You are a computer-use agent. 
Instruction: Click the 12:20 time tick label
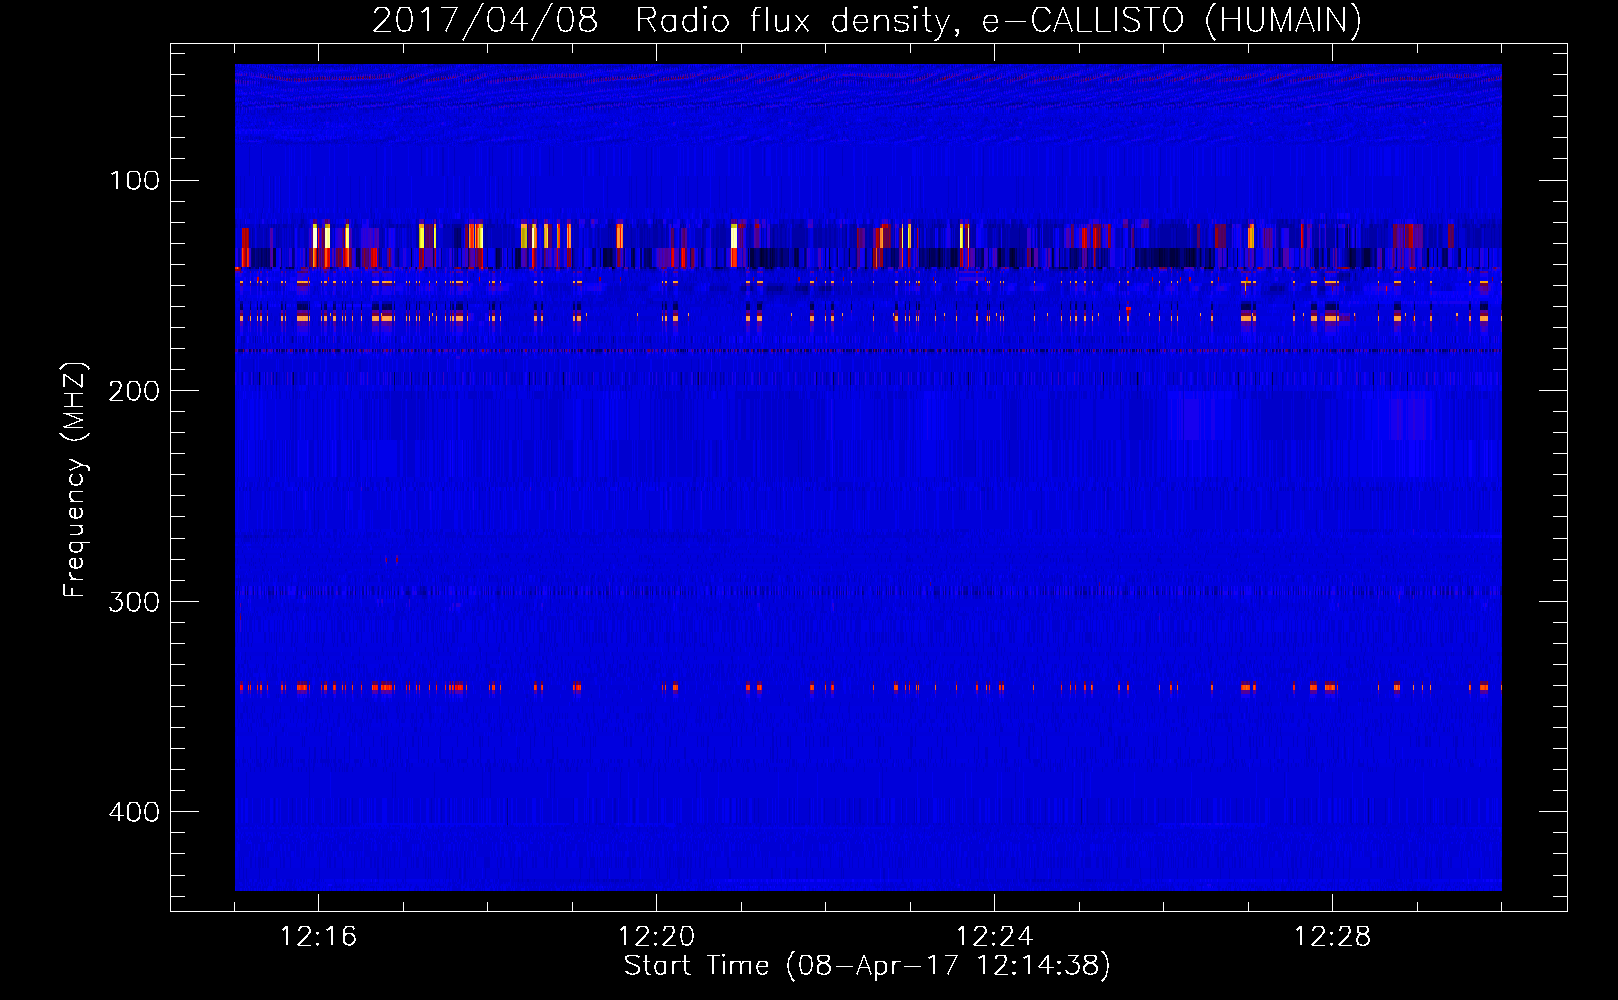(656, 937)
